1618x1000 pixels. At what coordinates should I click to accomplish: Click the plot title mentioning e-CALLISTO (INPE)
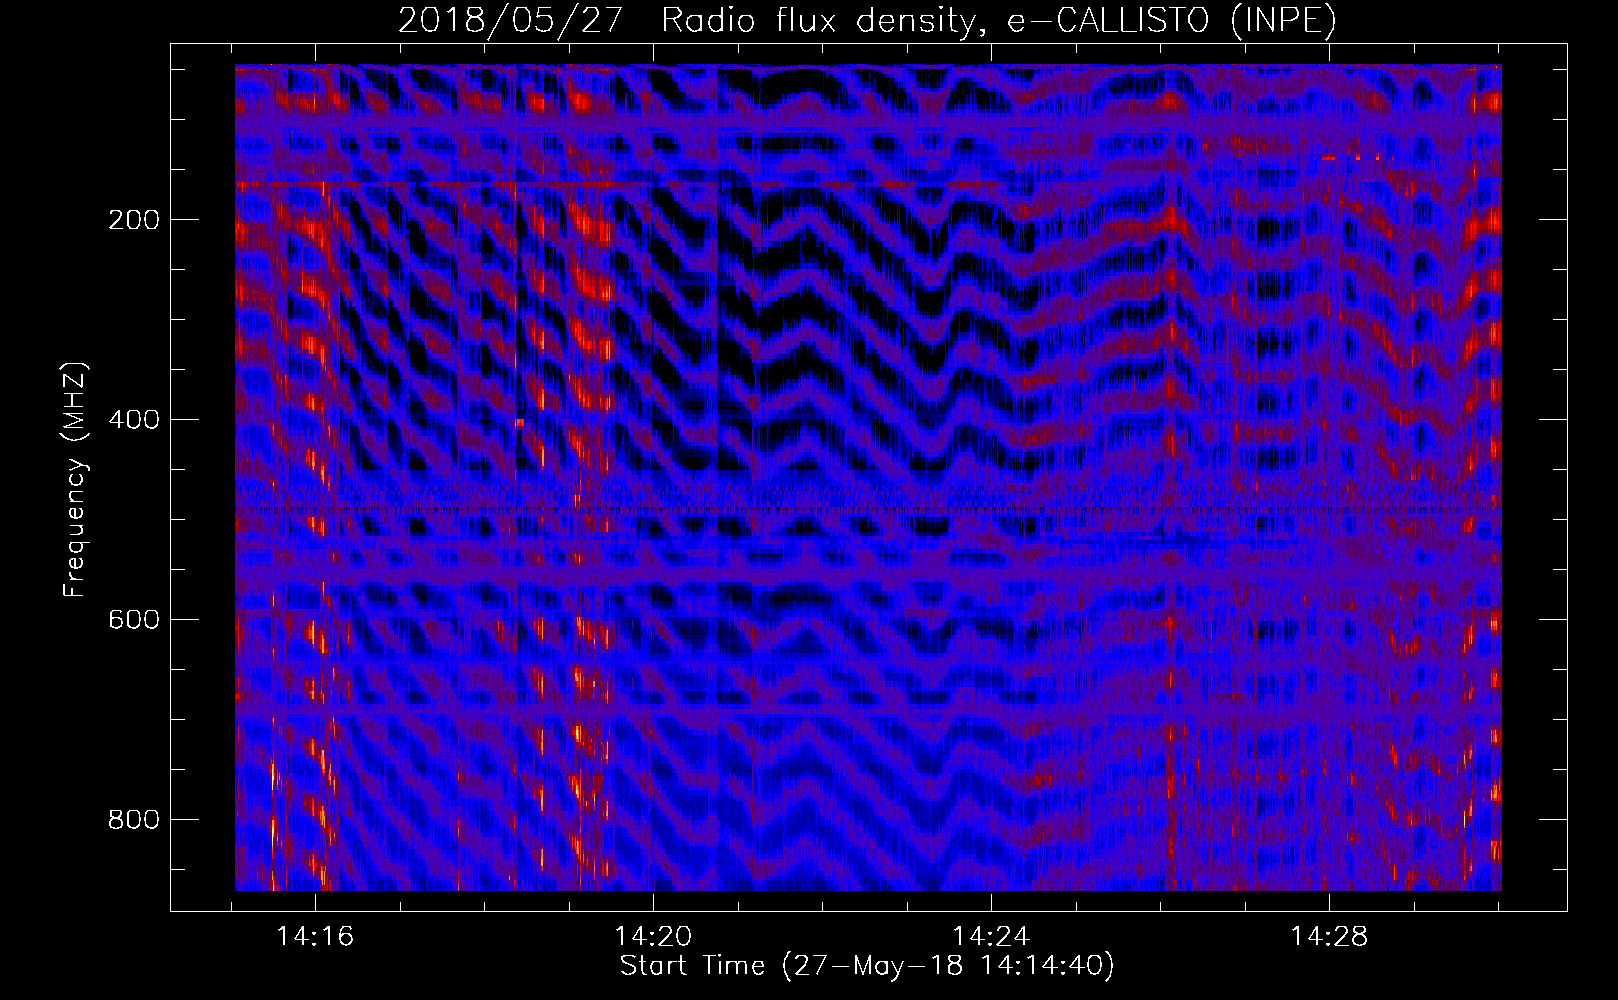[867, 20]
